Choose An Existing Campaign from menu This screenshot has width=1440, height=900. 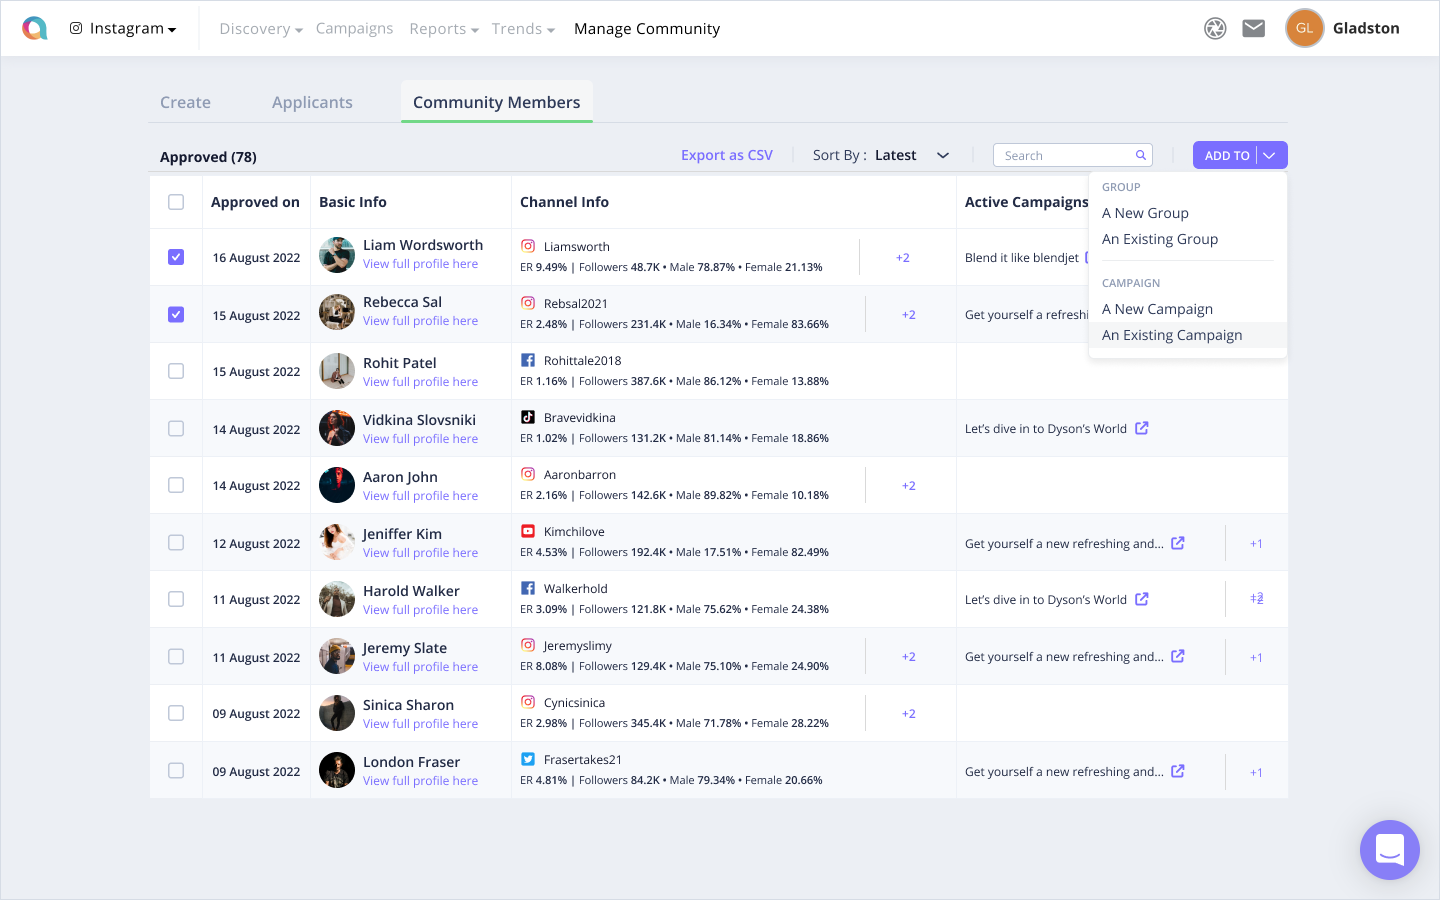(x=1171, y=335)
